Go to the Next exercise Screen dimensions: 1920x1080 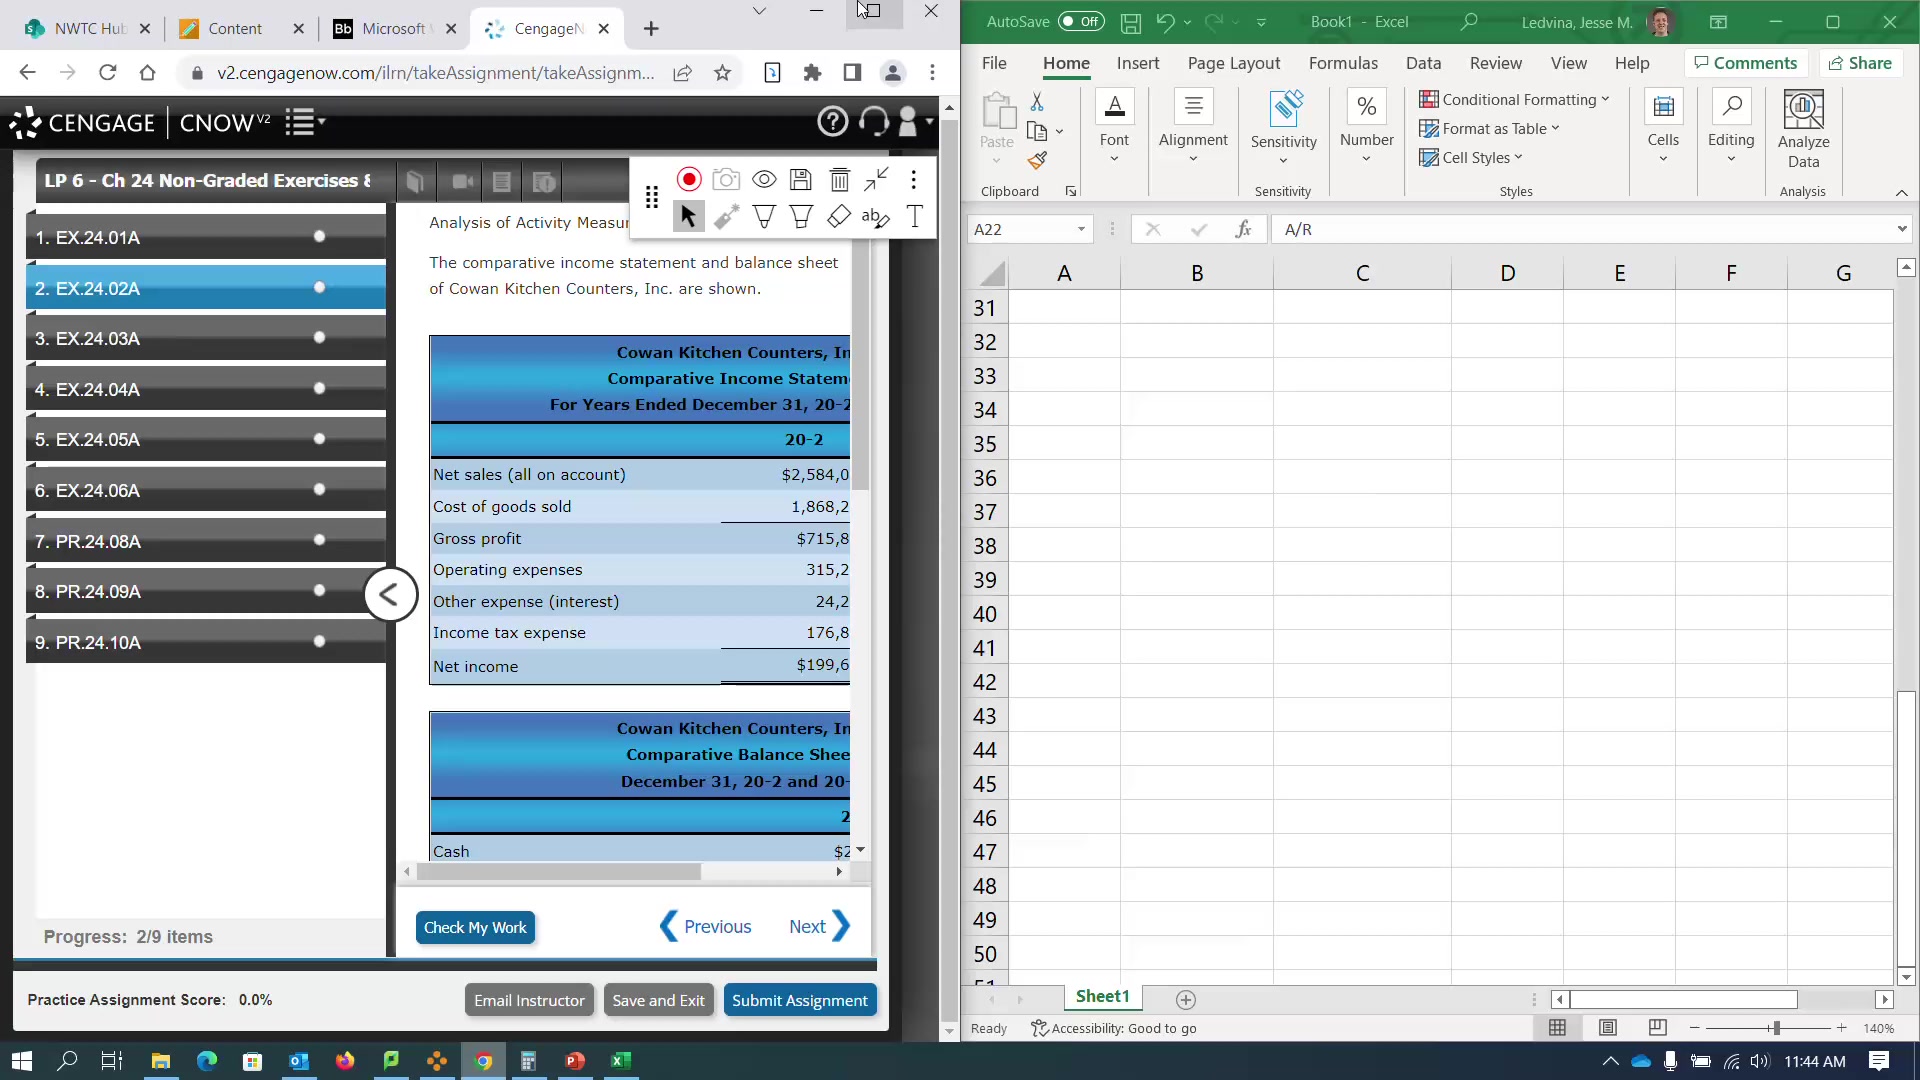click(x=819, y=927)
